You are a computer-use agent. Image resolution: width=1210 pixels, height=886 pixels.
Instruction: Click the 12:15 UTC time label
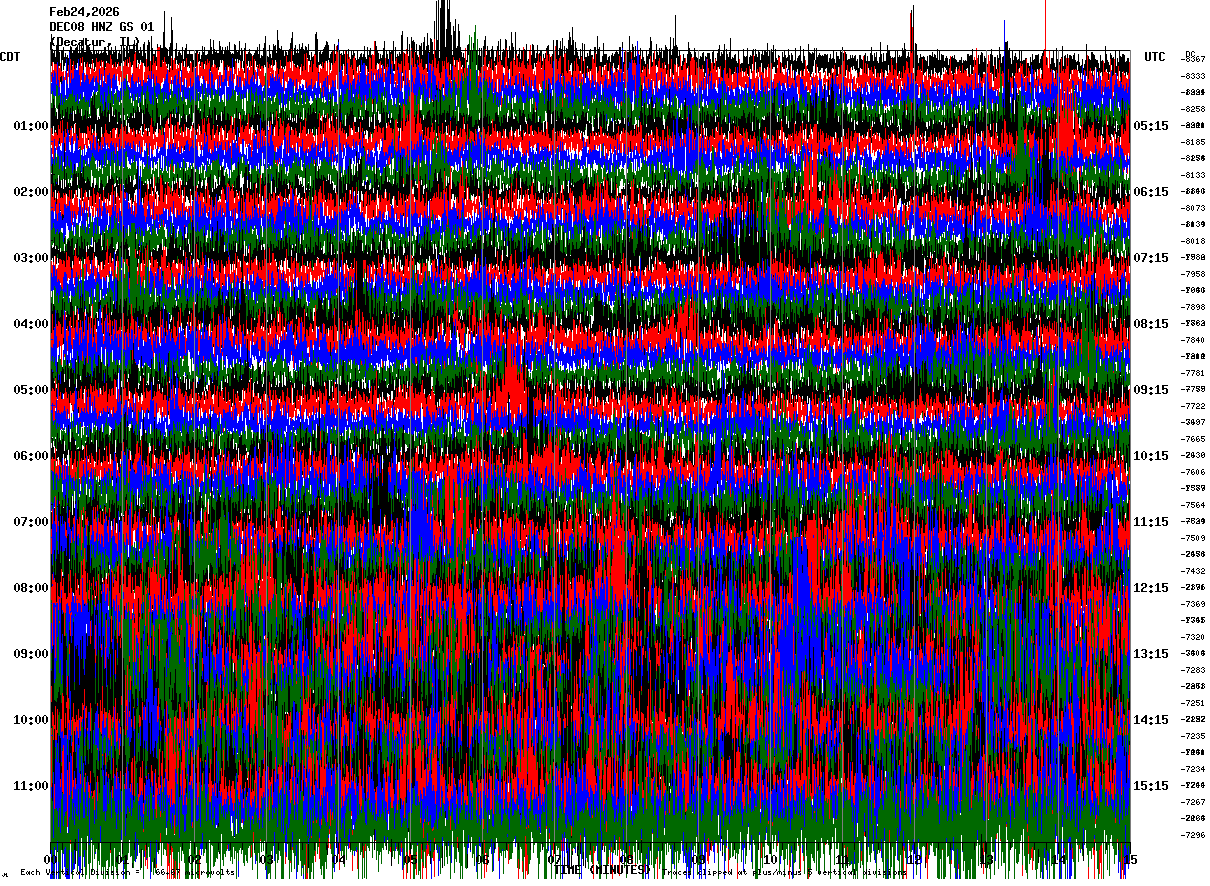pos(1151,588)
